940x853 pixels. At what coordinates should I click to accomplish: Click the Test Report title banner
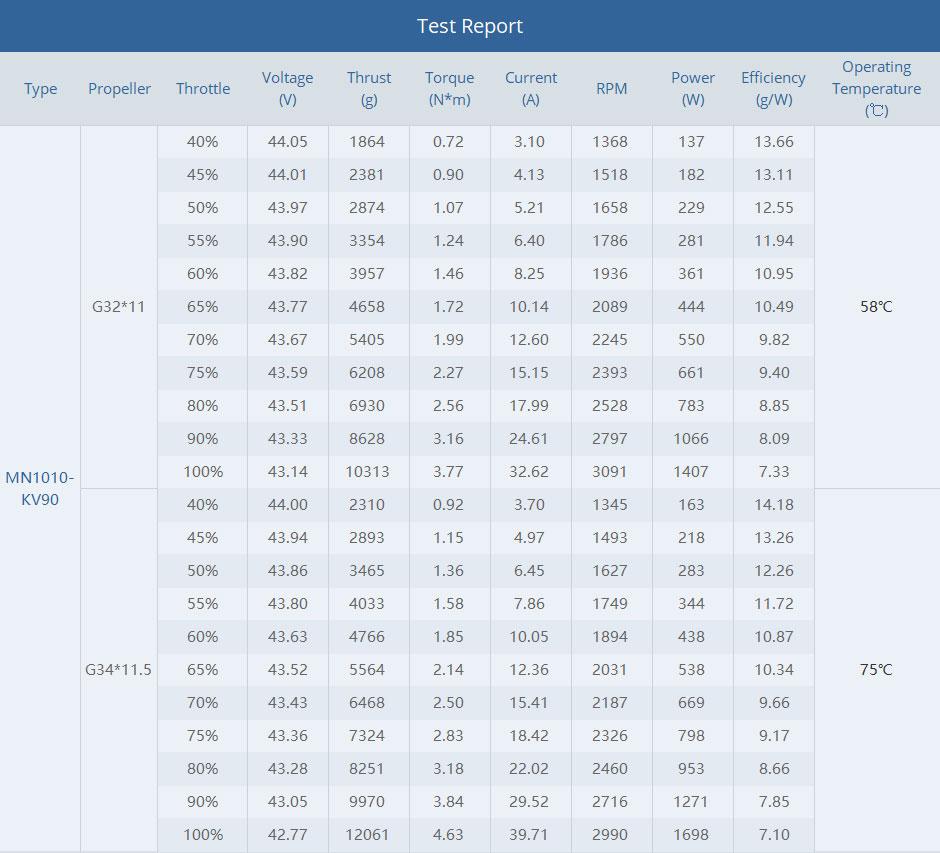(470, 26)
